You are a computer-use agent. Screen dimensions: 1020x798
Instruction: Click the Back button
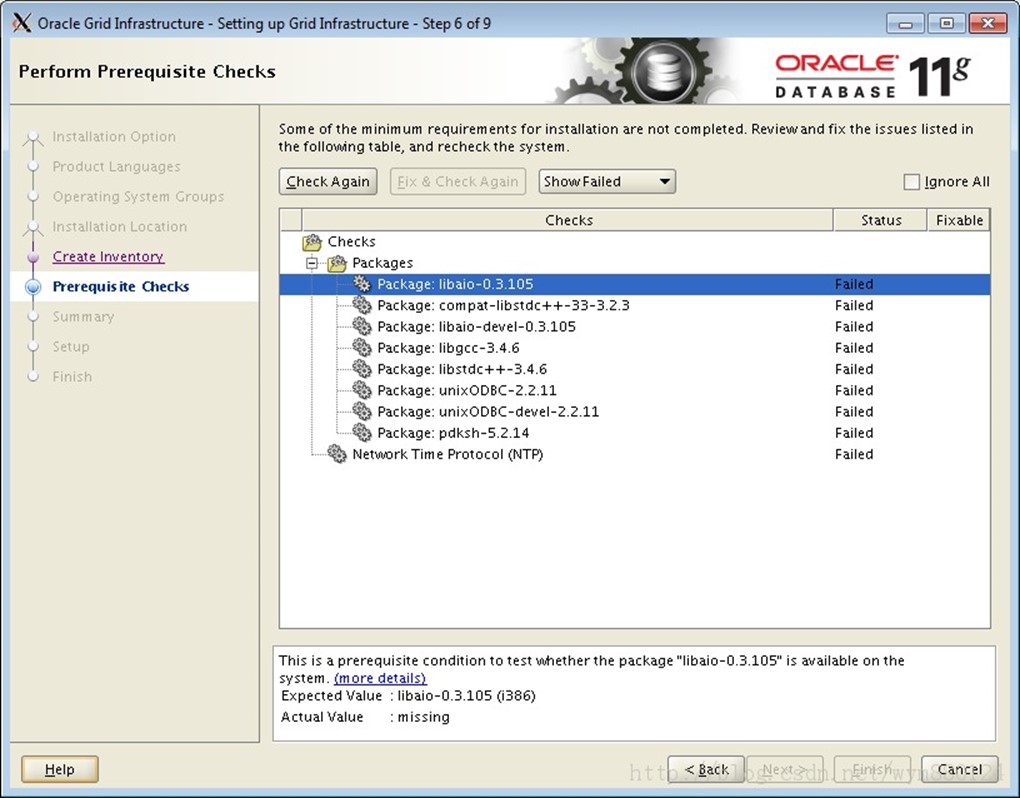coord(706,769)
